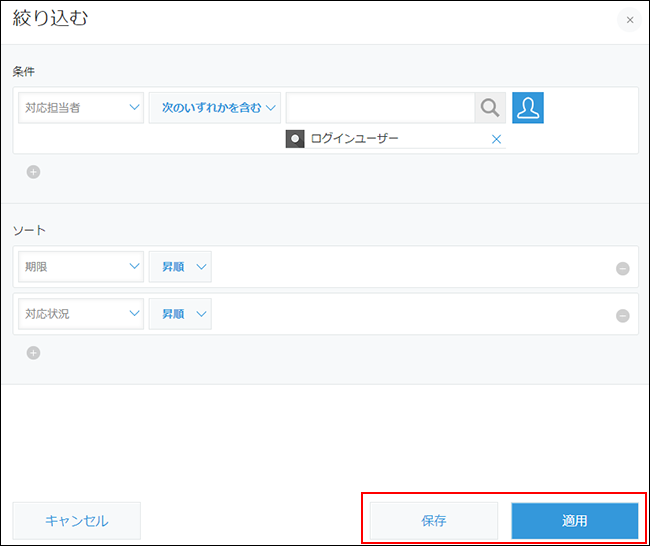Expand the 次のいずれかを含む operator dropdown

[215, 108]
